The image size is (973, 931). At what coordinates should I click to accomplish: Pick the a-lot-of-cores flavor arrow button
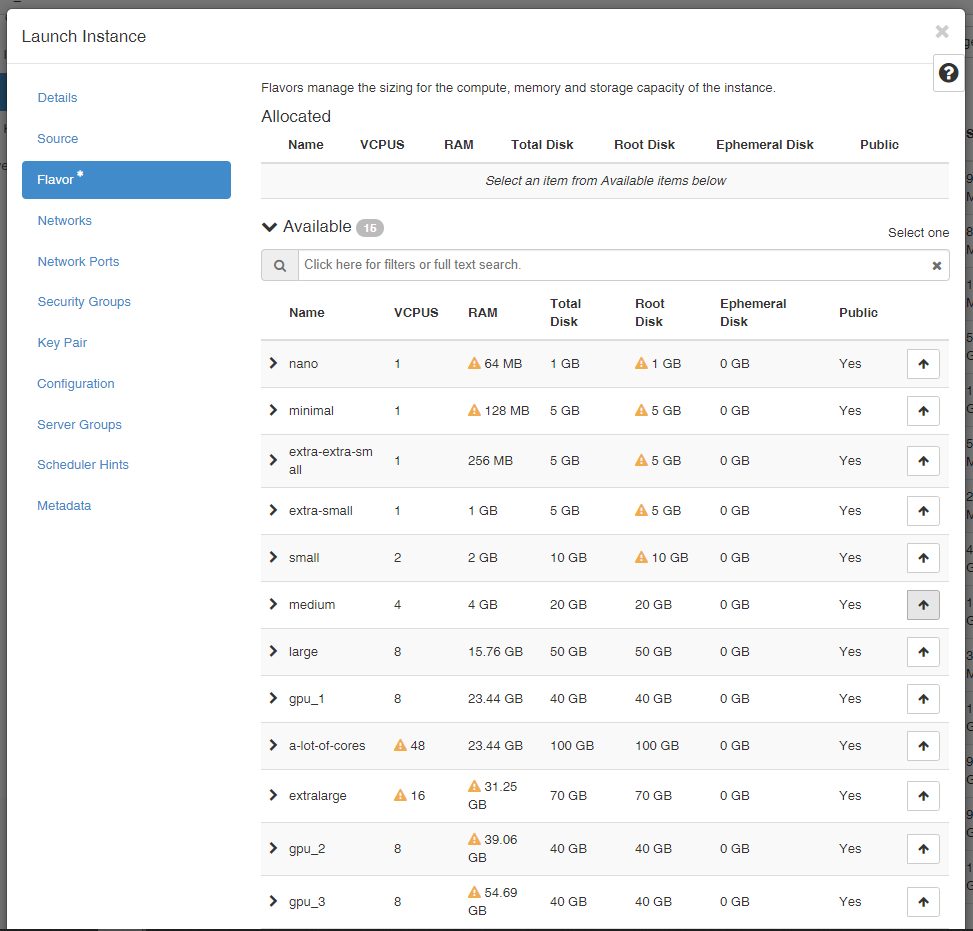coord(923,746)
